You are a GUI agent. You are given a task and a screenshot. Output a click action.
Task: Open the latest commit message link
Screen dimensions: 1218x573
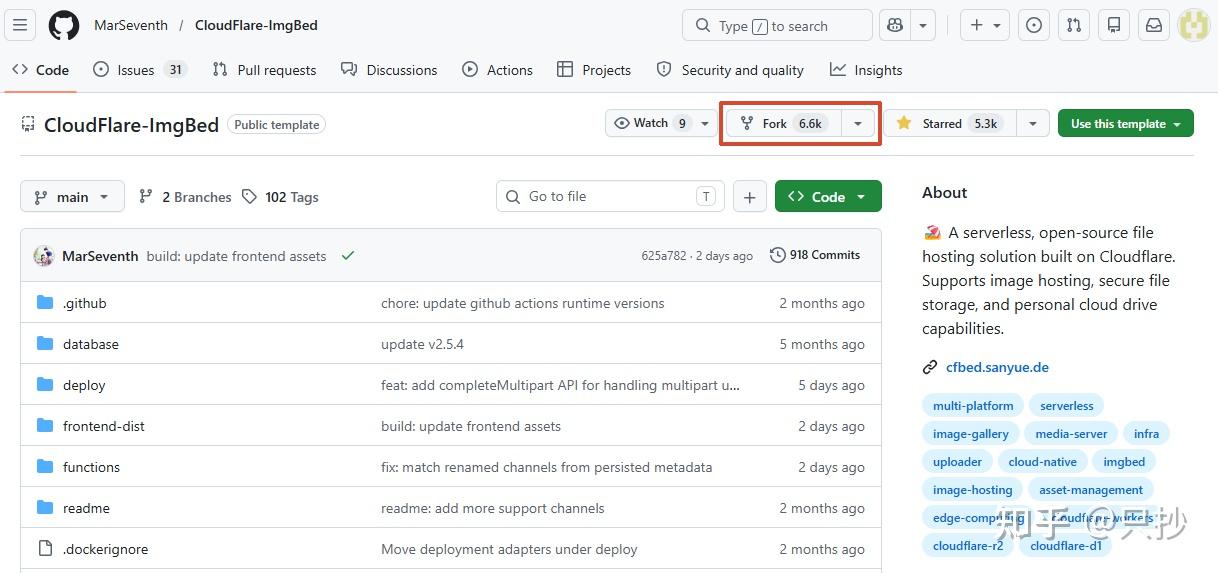(x=236, y=256)
